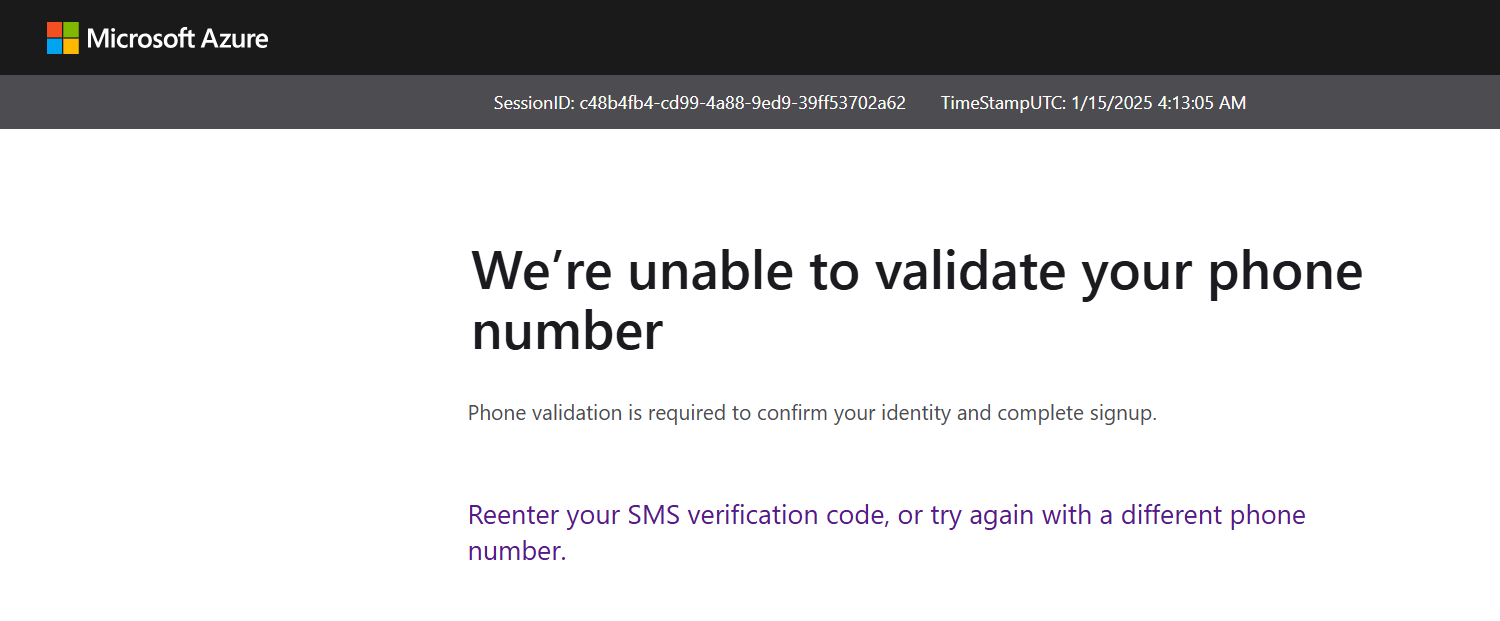Click the "Phone validation is required" paragraph
This screenshot has width=1500, height=621.
812,413
